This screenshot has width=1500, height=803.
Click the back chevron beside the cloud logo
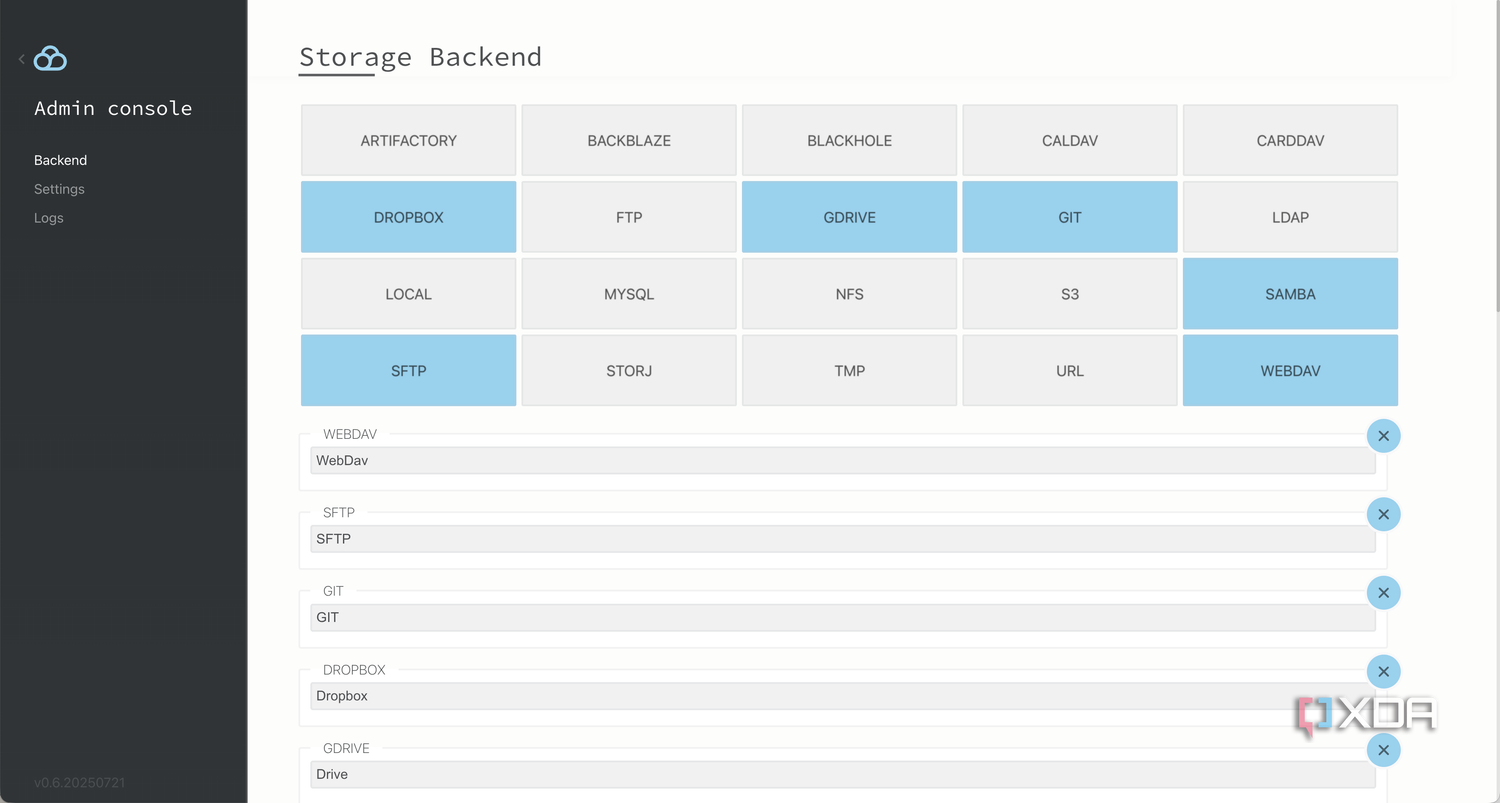(21, 59)
